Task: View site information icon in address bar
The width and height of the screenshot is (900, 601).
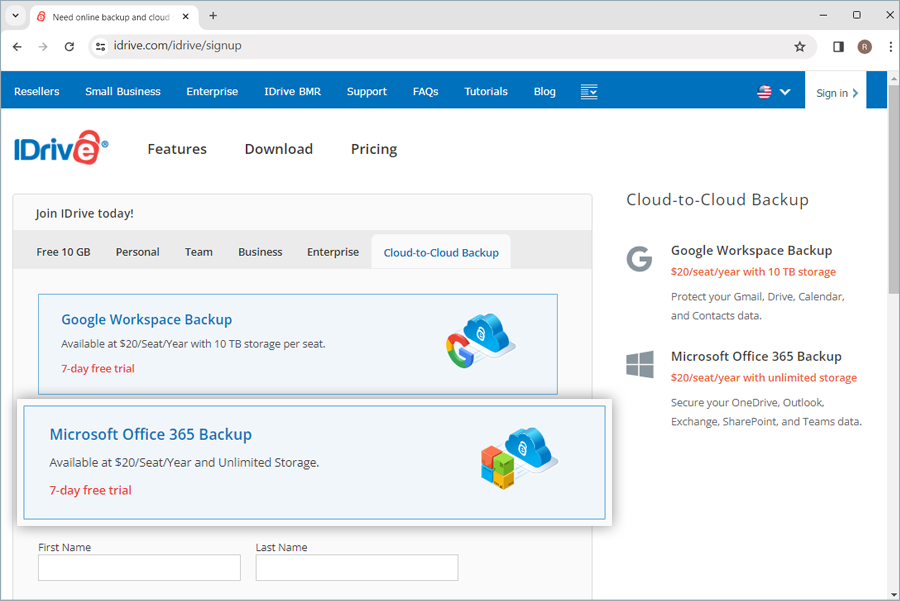Action: (x=100, y=46)
